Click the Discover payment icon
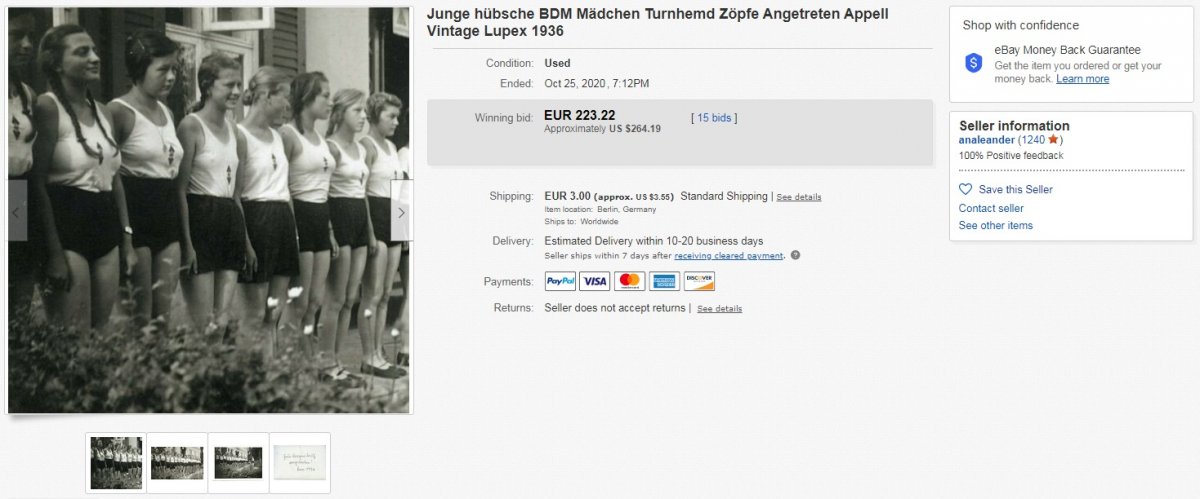 click(x=699, y=281)
